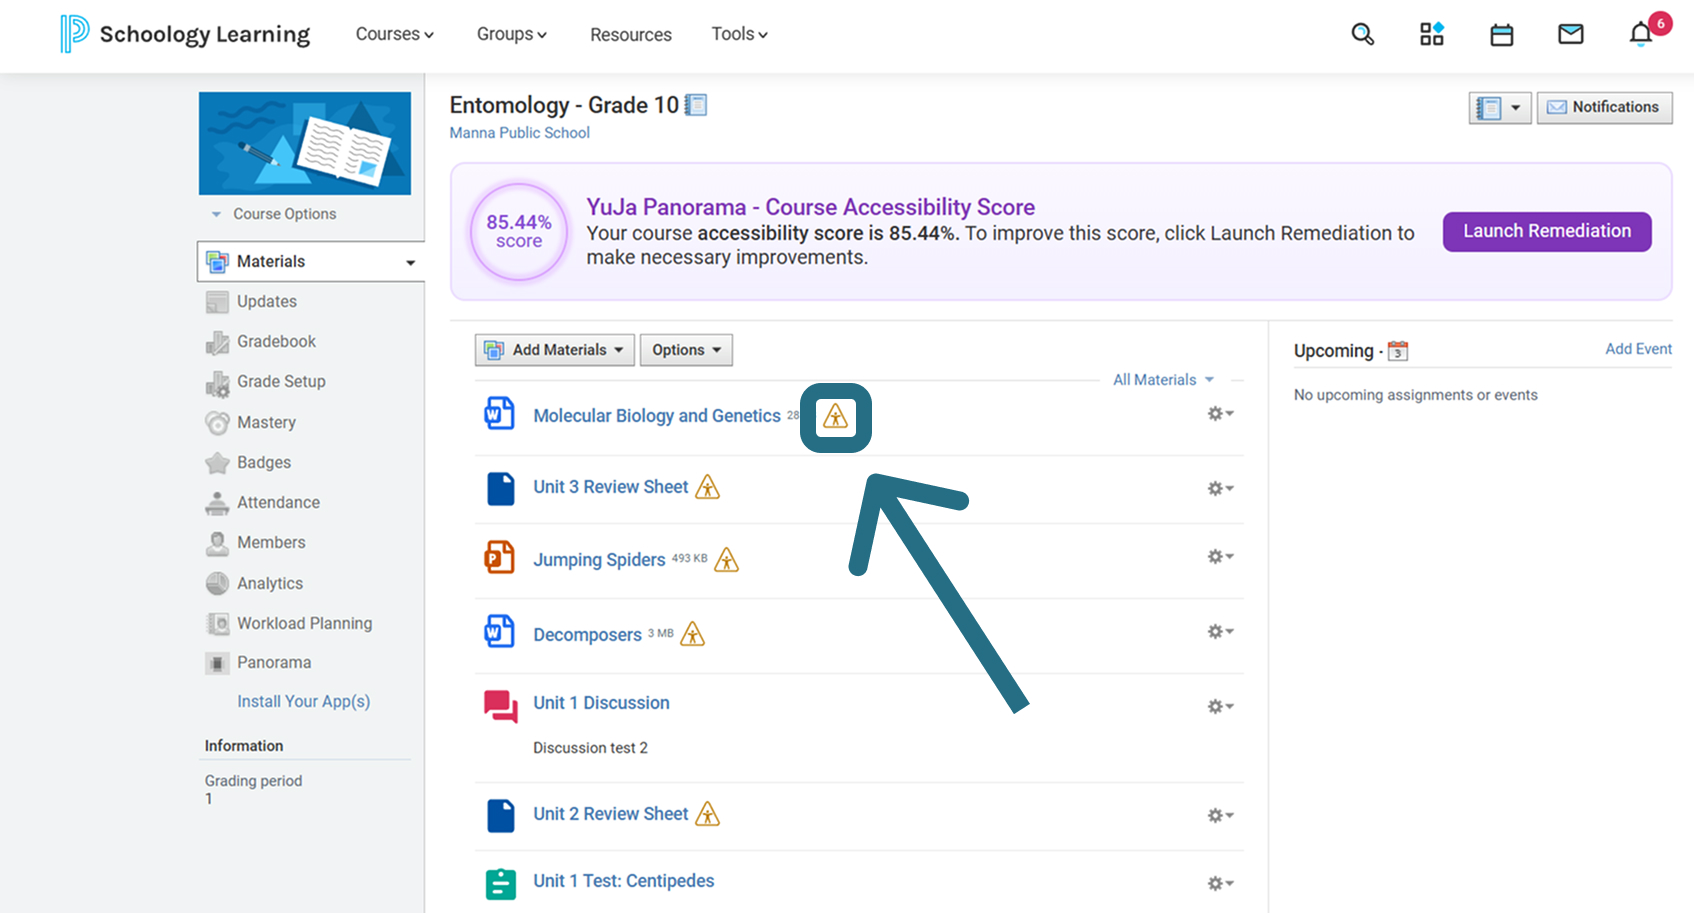Open the notifications bell icon

(1641, 35)
